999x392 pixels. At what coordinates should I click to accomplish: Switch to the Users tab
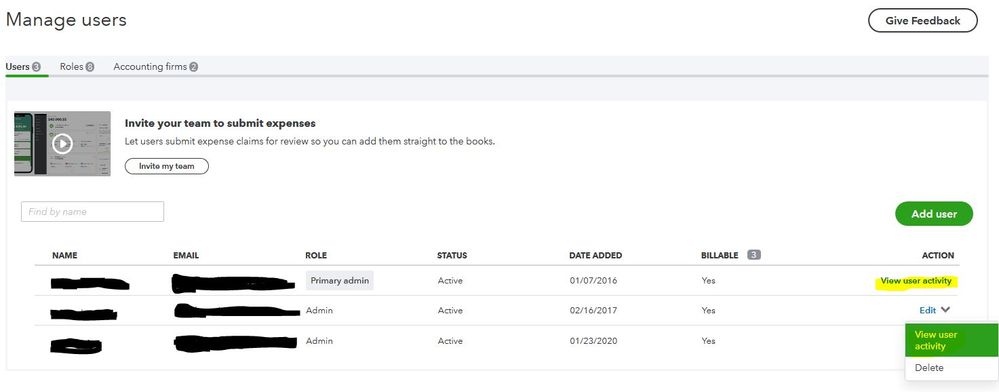(x=23, y=66)
